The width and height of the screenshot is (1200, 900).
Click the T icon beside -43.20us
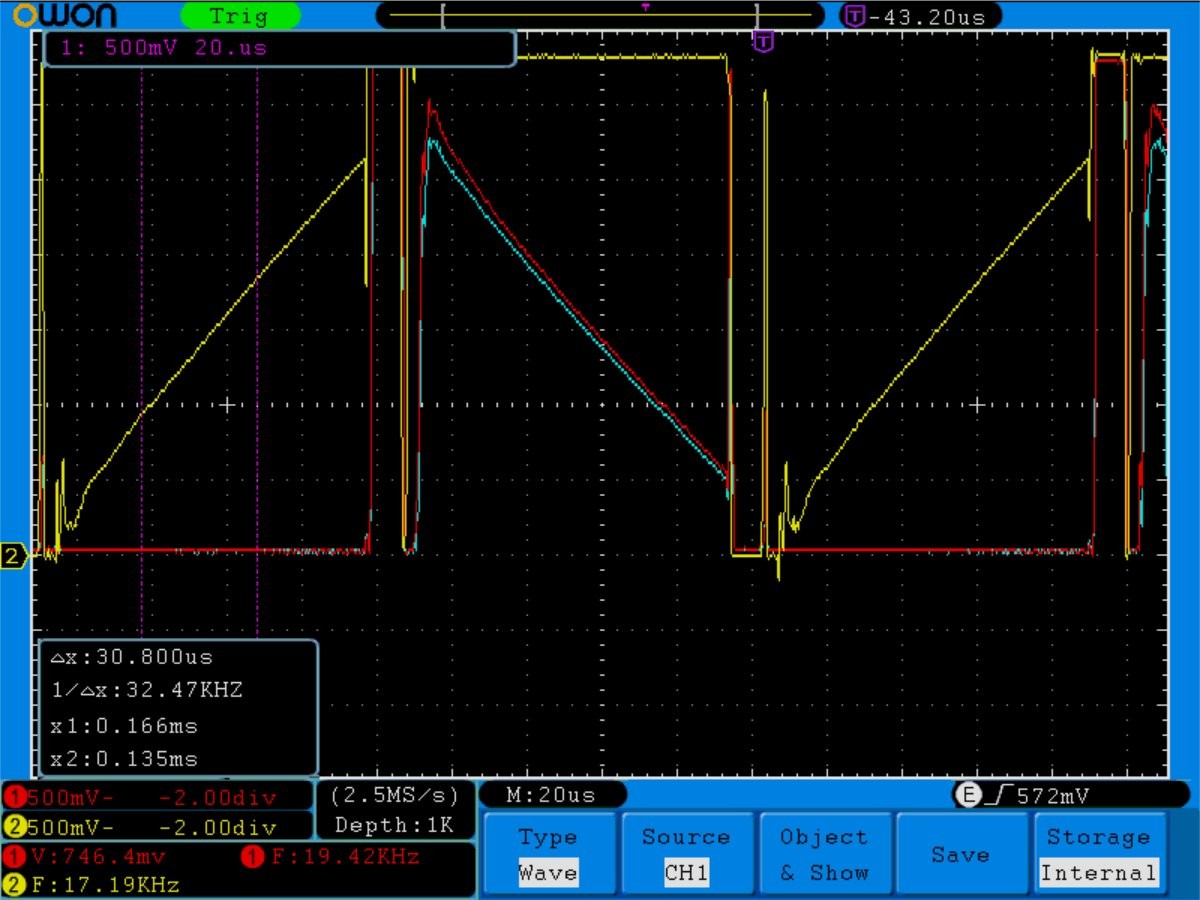855,16
